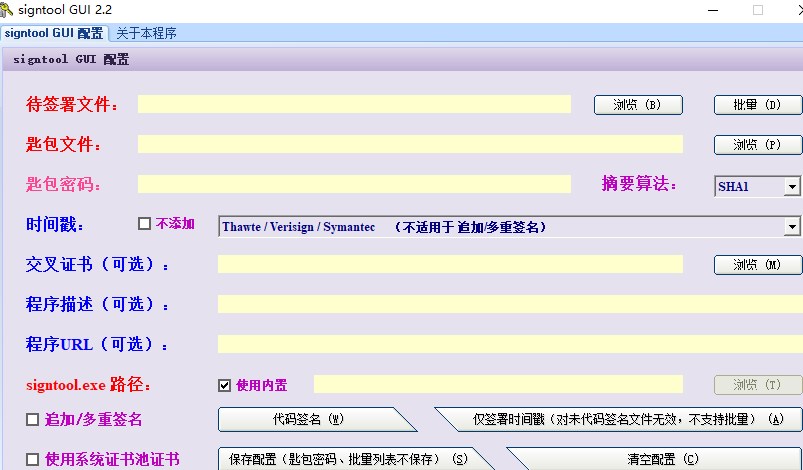Uncheck the 使用内置 signtool checkbox
The image size is (803, 470).
[224, 385]
